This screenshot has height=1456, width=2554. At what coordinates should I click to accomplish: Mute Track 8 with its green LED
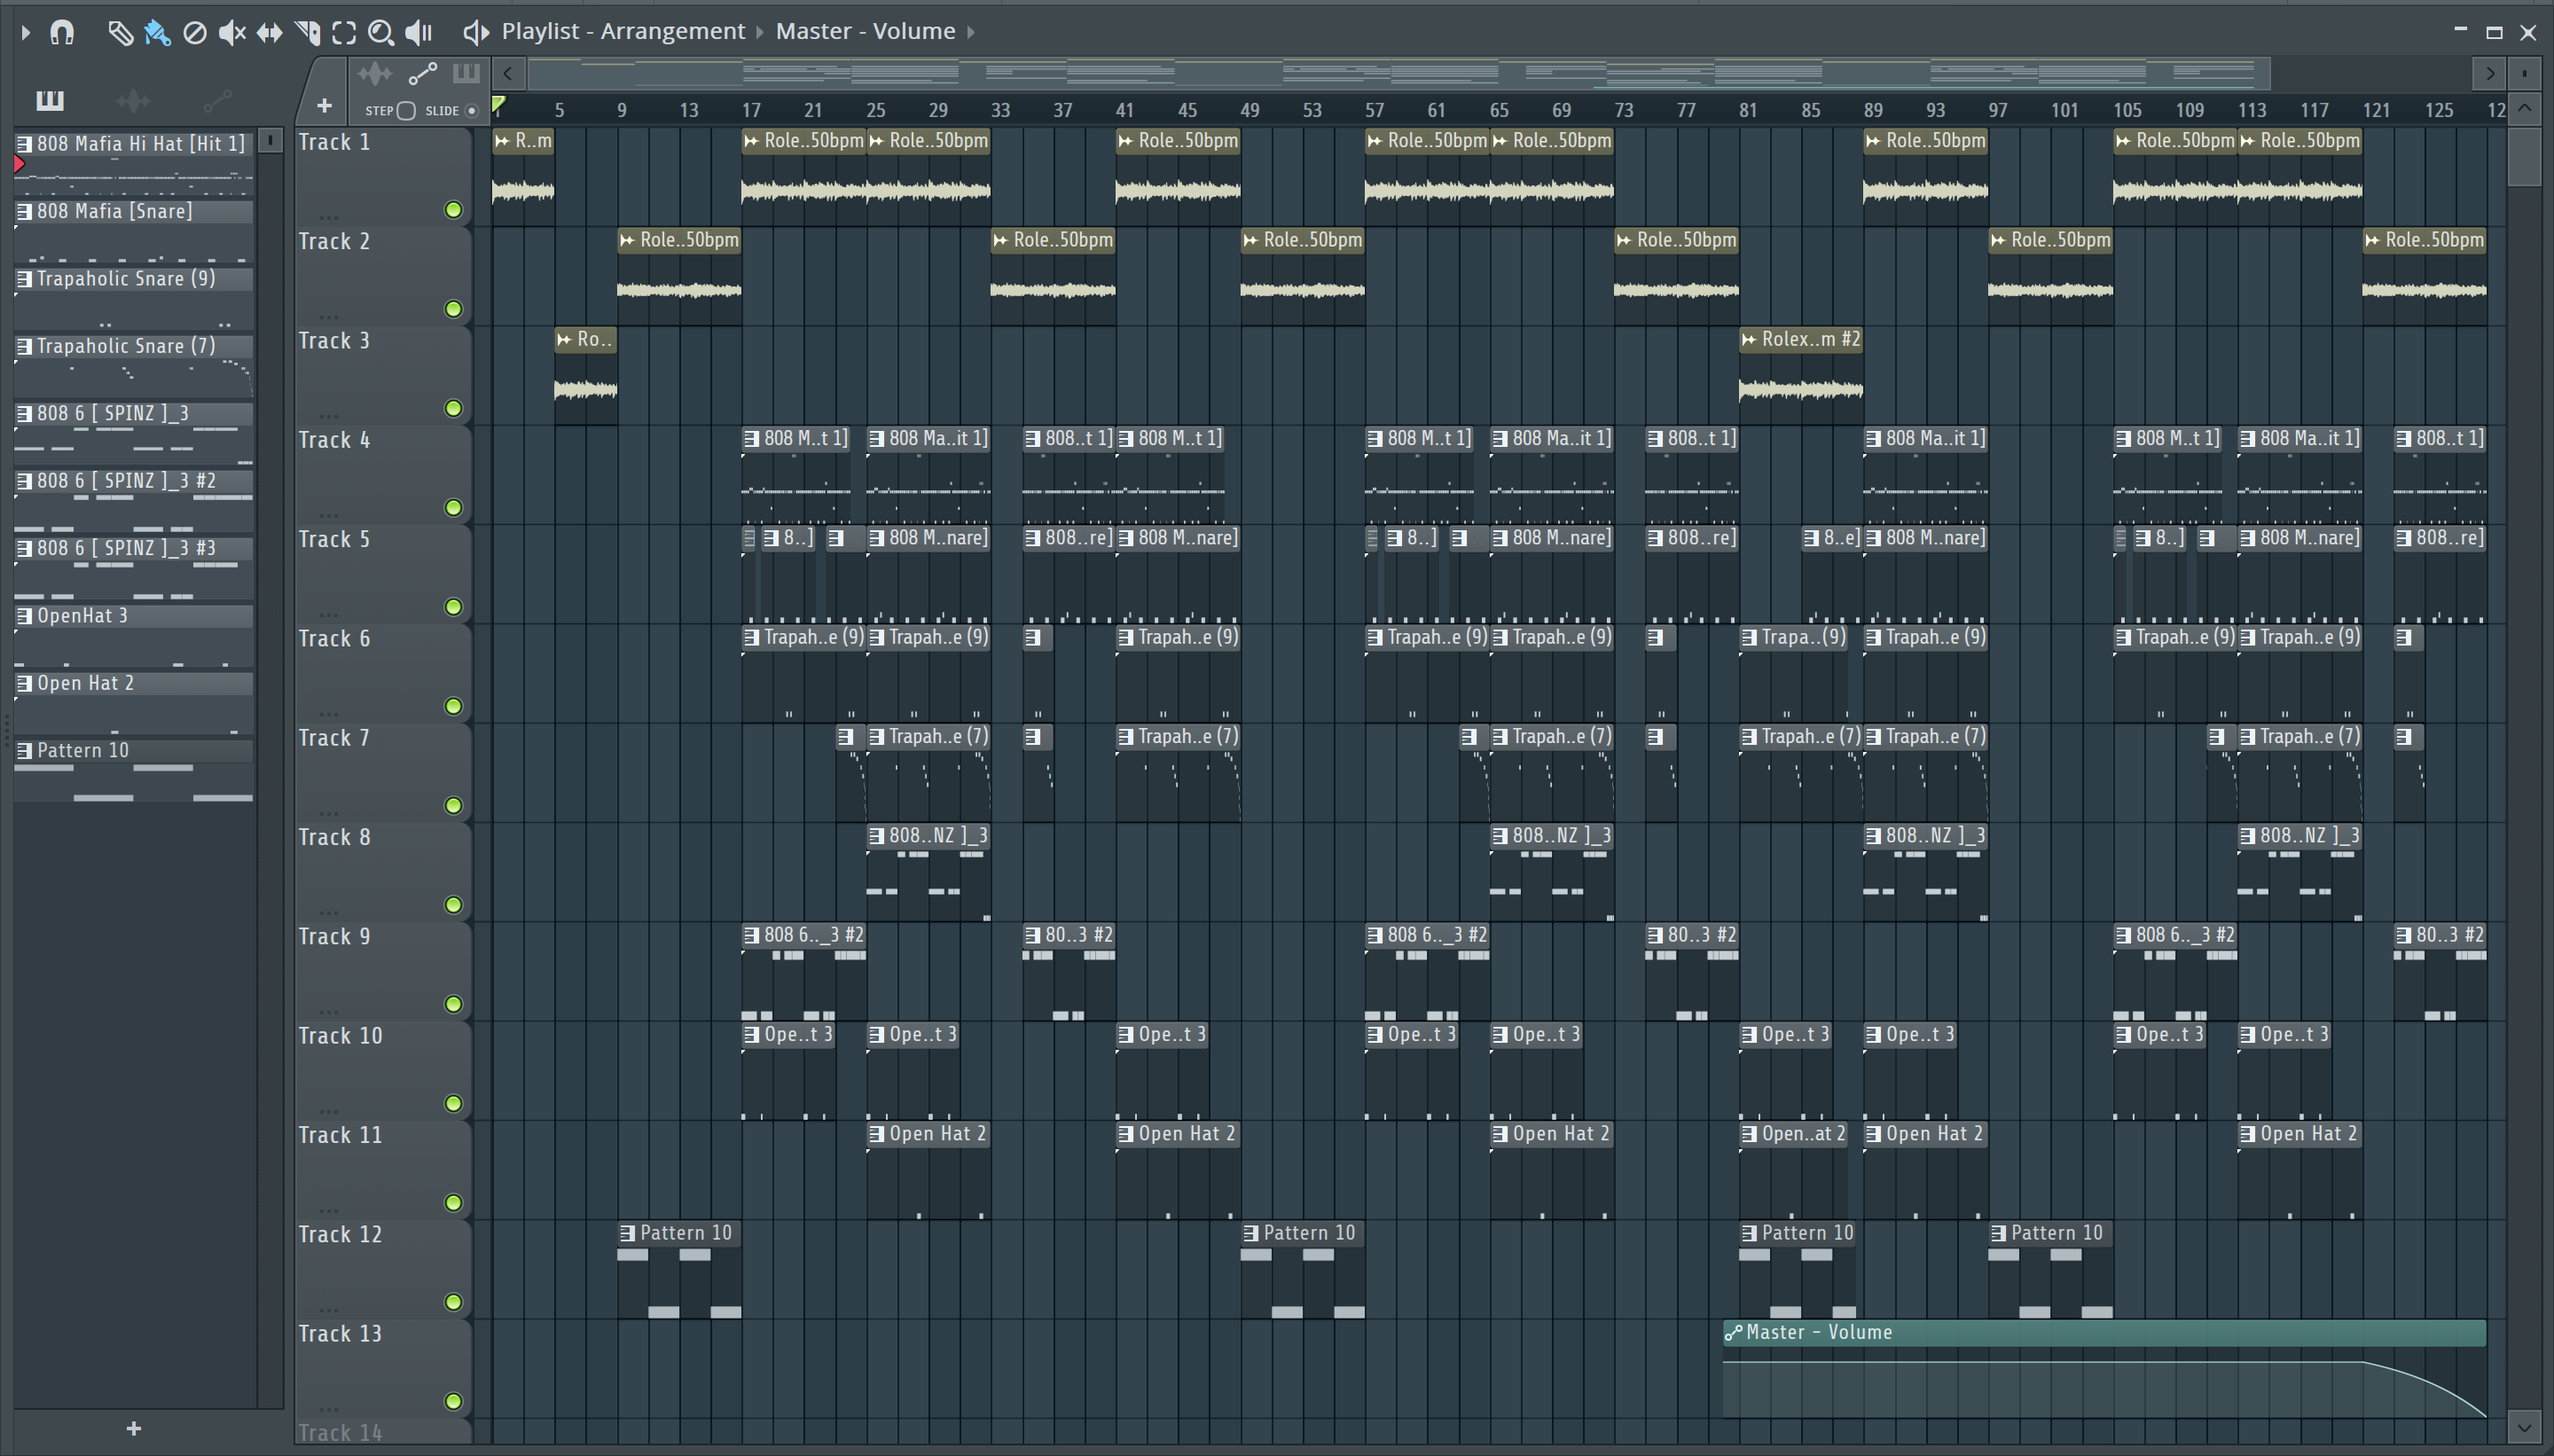[x=453, y=905]
